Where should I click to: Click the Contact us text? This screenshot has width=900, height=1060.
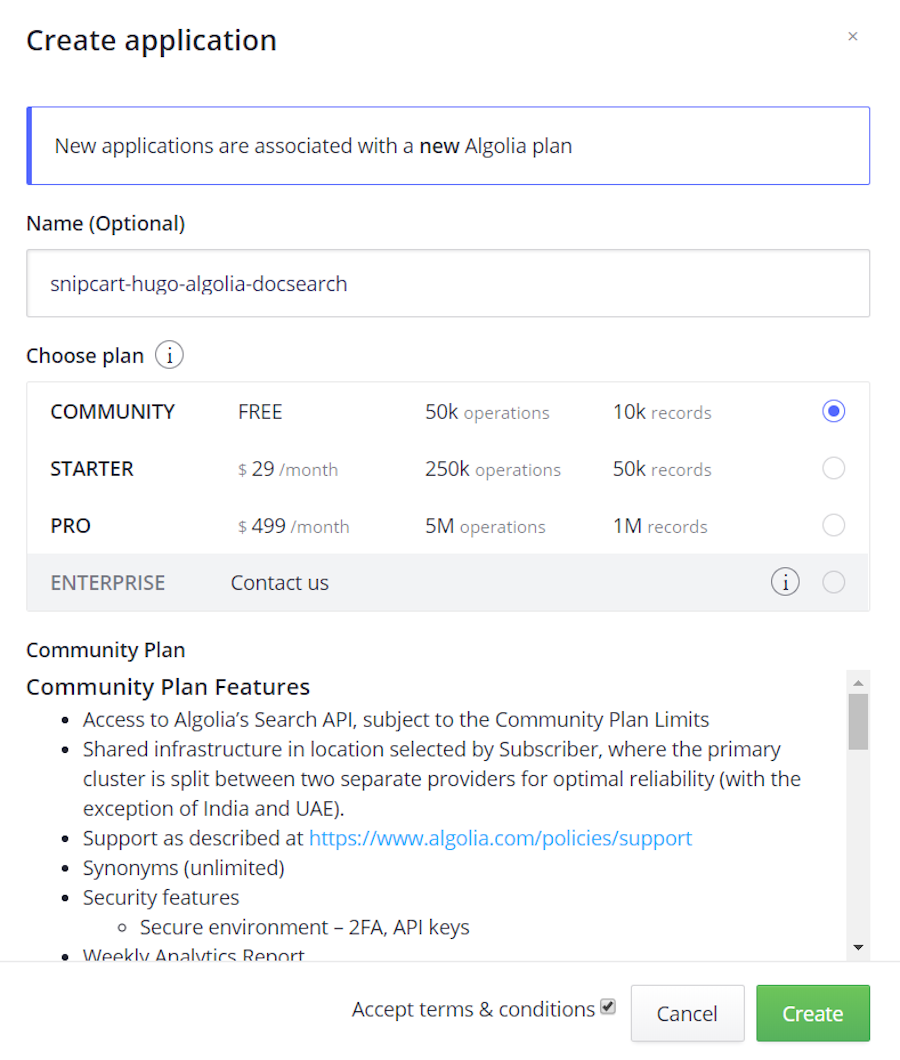coord(279,582)
